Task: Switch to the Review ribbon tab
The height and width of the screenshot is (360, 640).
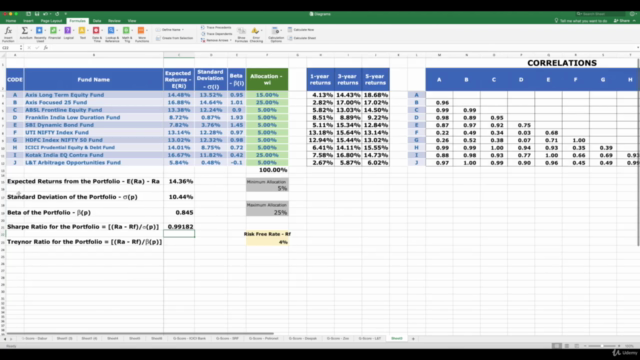Action: (114, 21)
